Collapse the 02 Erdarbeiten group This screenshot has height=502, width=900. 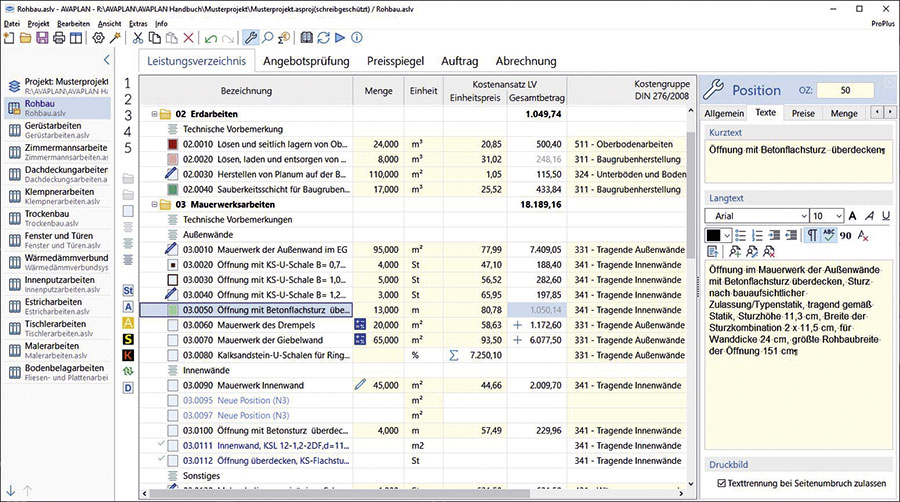coord(154,114)
